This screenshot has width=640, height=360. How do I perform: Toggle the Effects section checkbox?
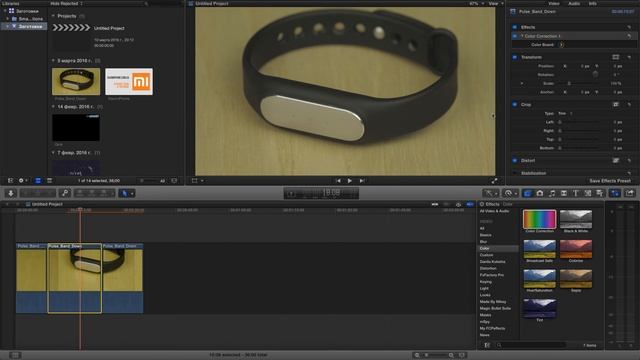tap(515, 27)
